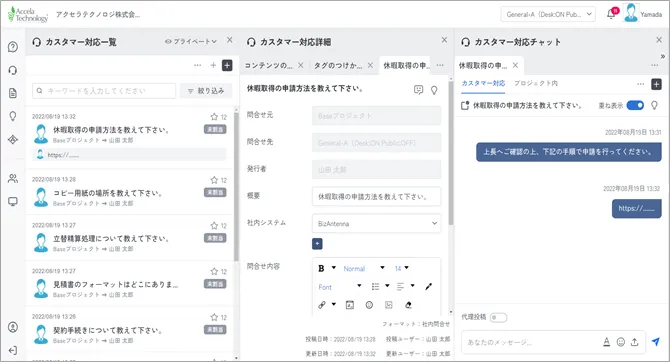Click the 絞り込み filter button
The image size is (670, 362).
(206, 91)
